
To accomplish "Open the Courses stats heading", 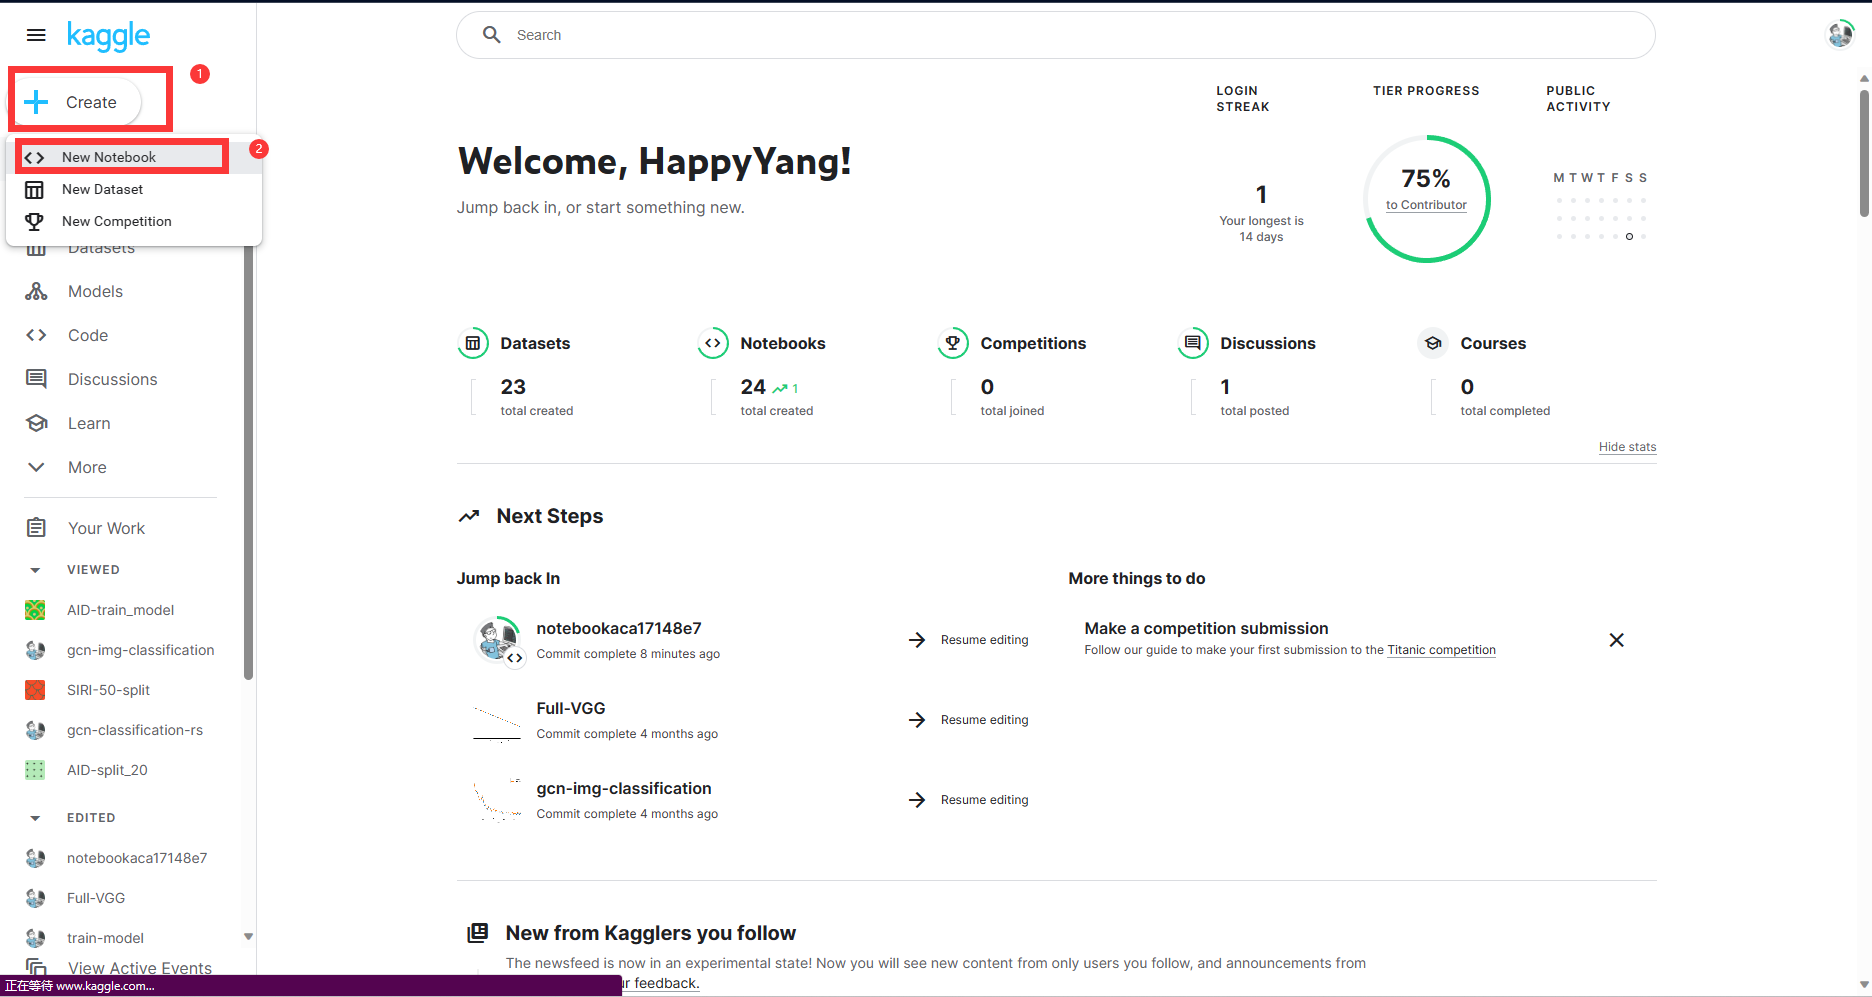I will pyautogui.click(x=1493, y=343).
